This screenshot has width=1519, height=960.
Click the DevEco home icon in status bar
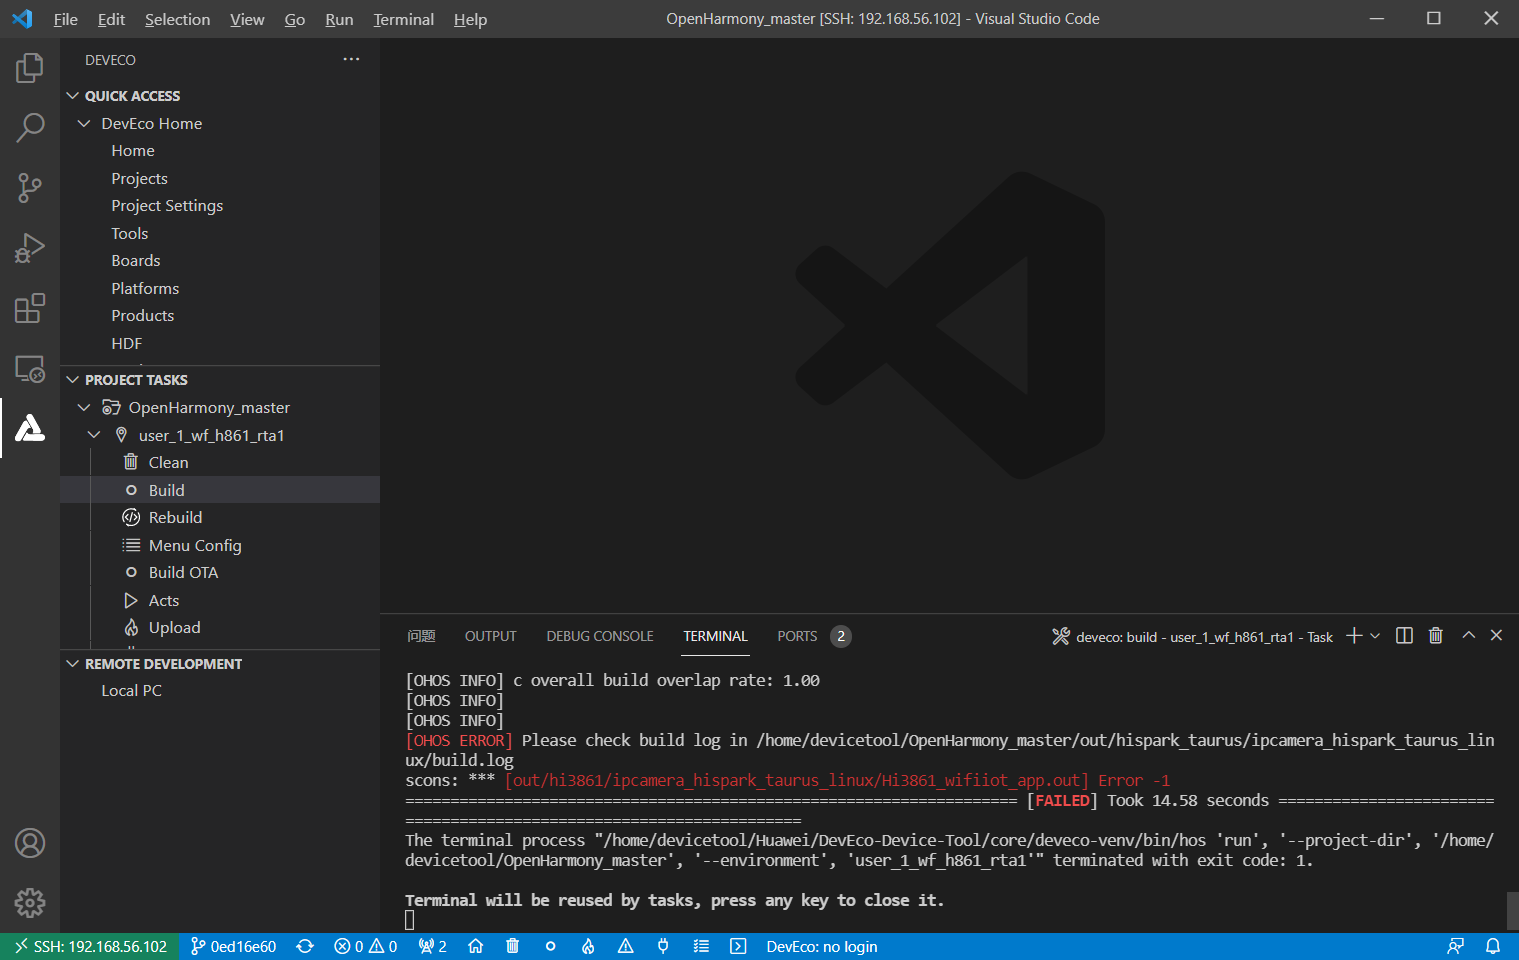pyautogui.click(x=476, y=946)
